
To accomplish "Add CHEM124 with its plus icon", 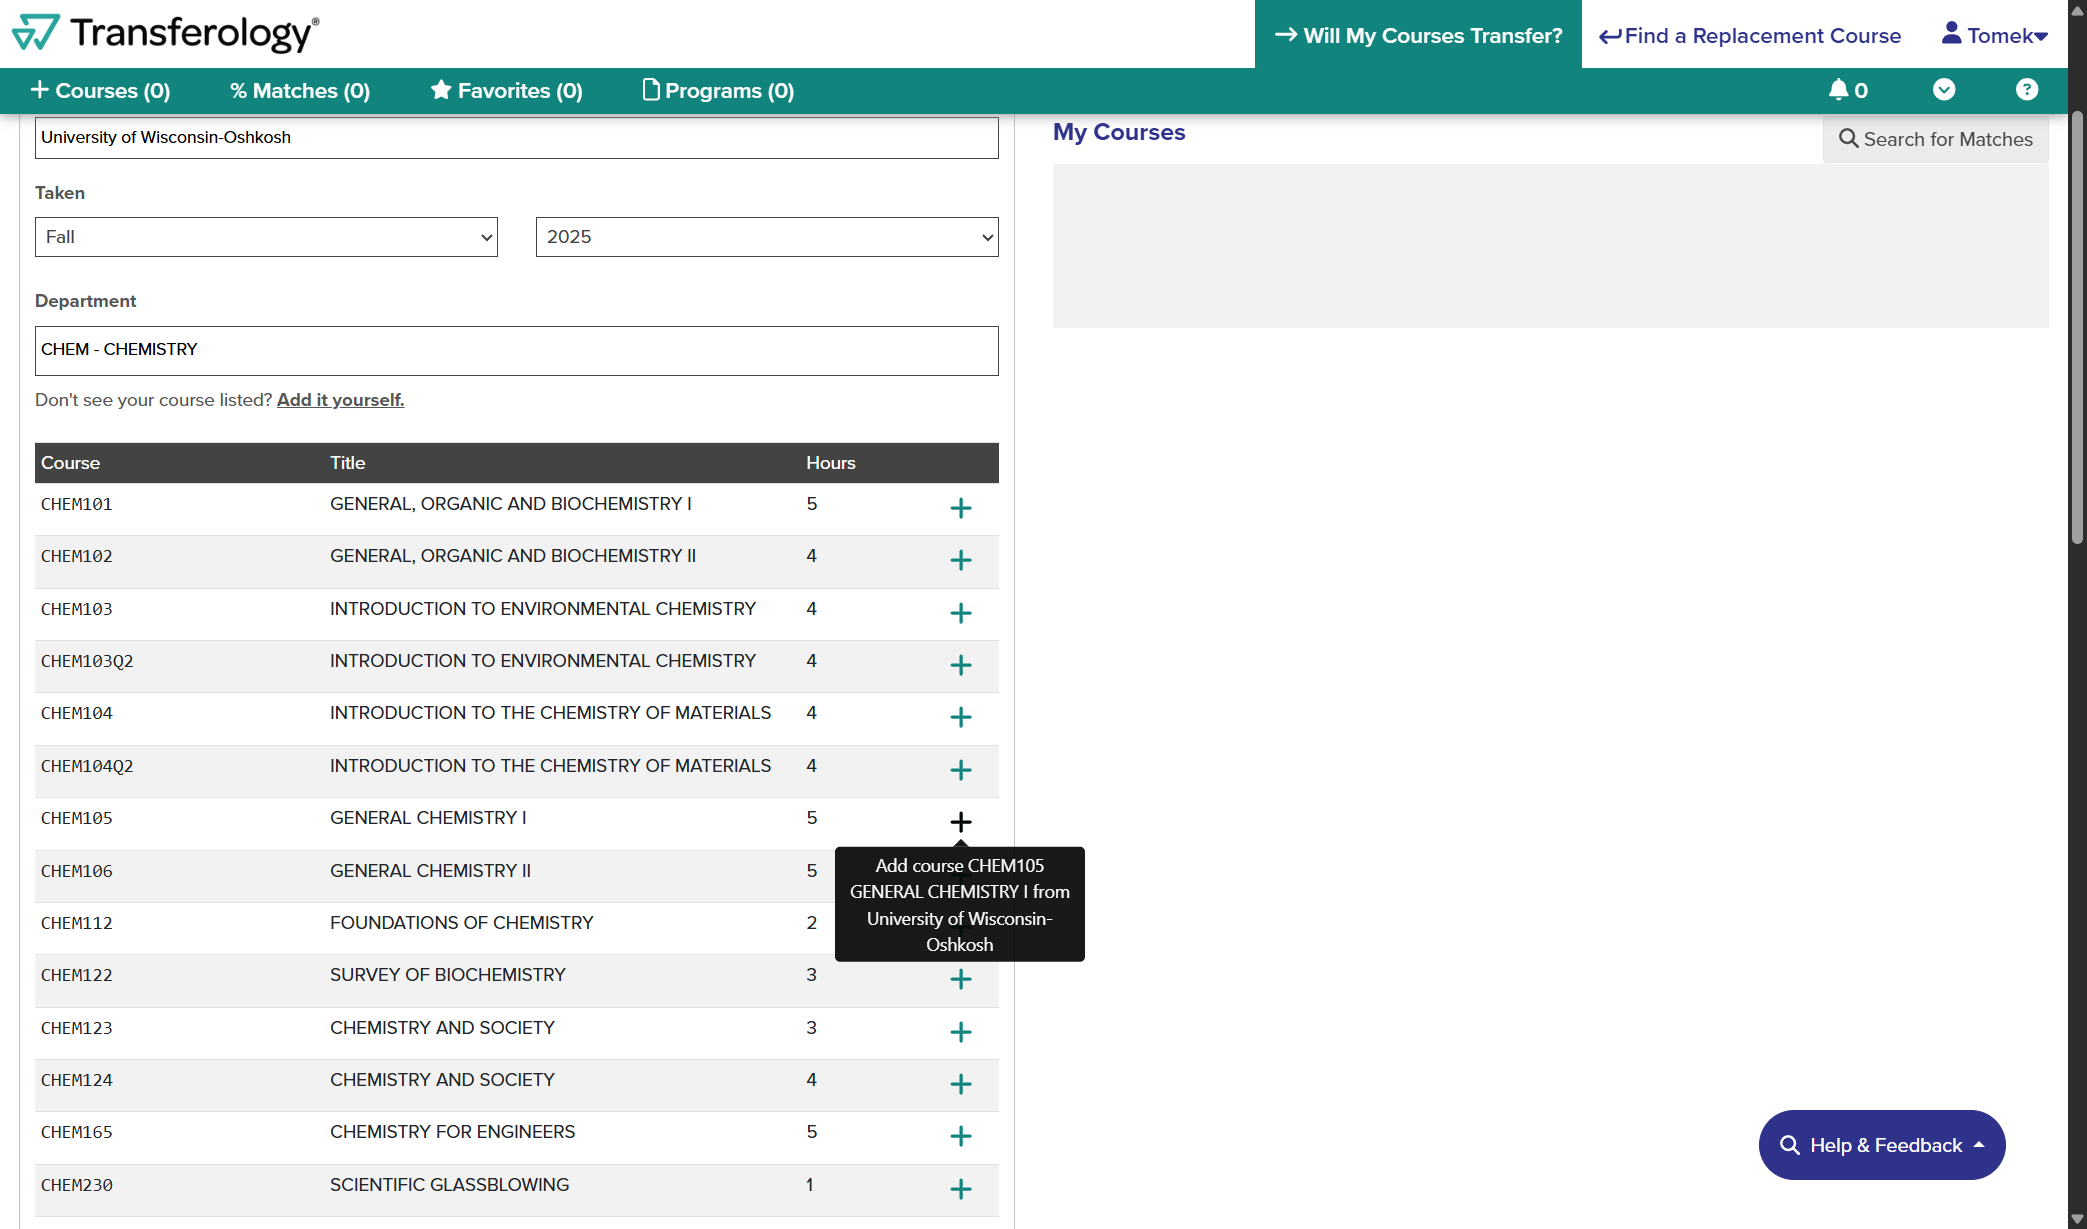I will pos(960,1084).
